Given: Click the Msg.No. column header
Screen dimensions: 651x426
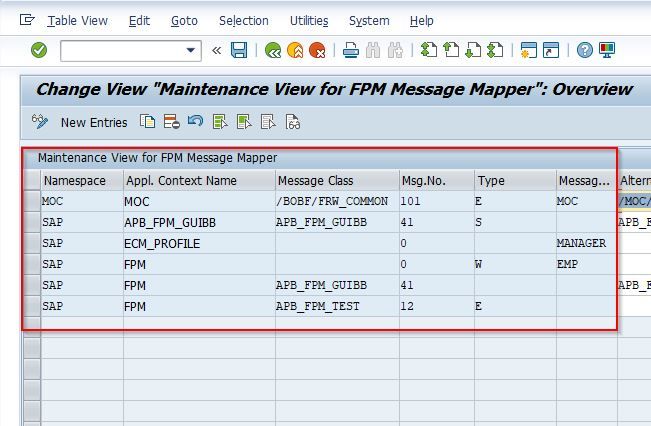Looking at the screenshot, I should (437, 181).
